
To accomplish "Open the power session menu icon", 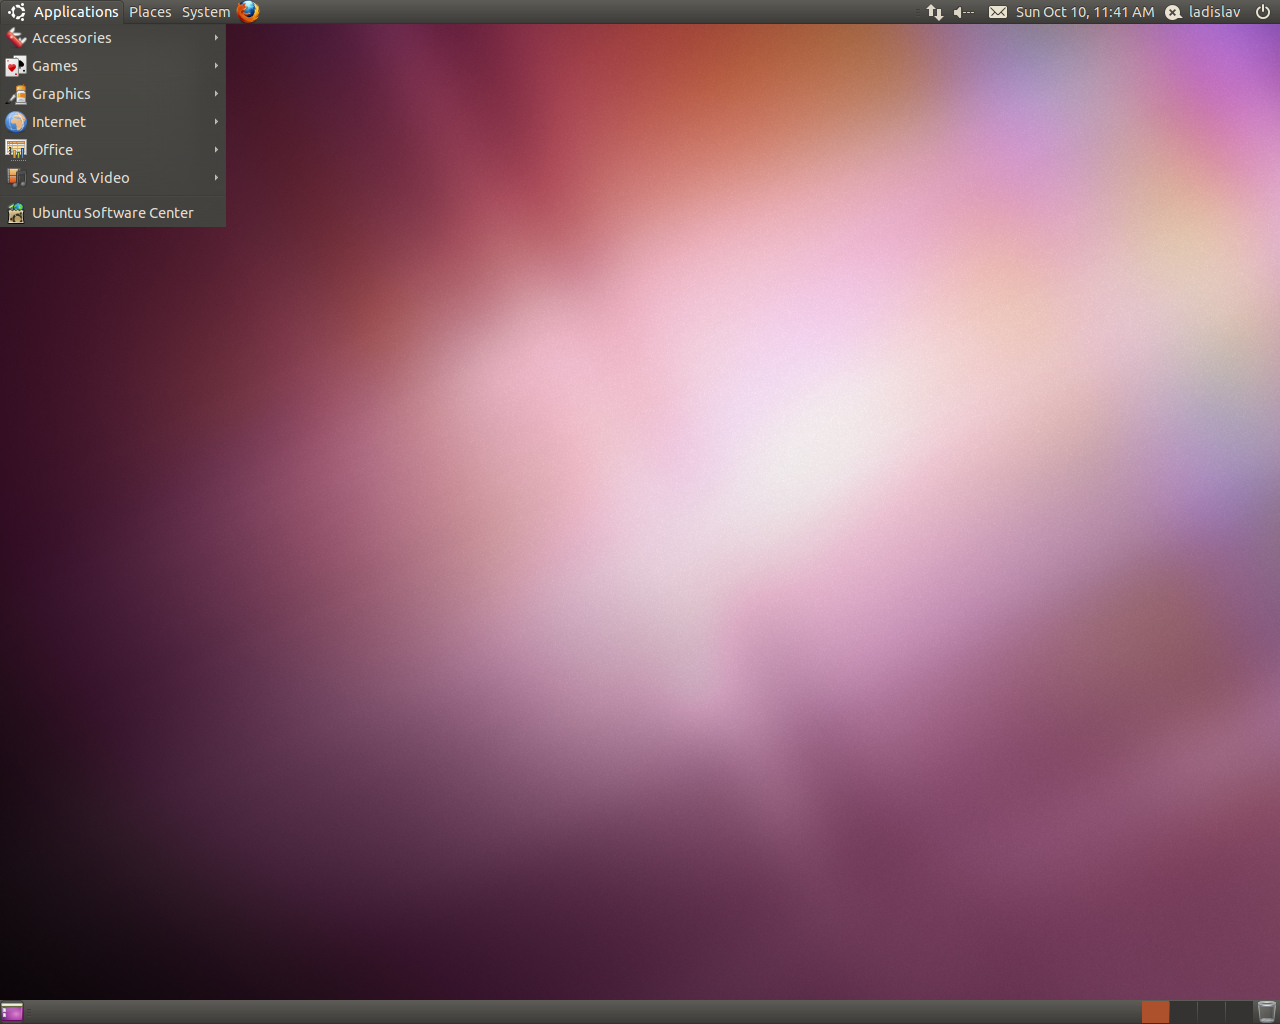I will [1263, 12].
